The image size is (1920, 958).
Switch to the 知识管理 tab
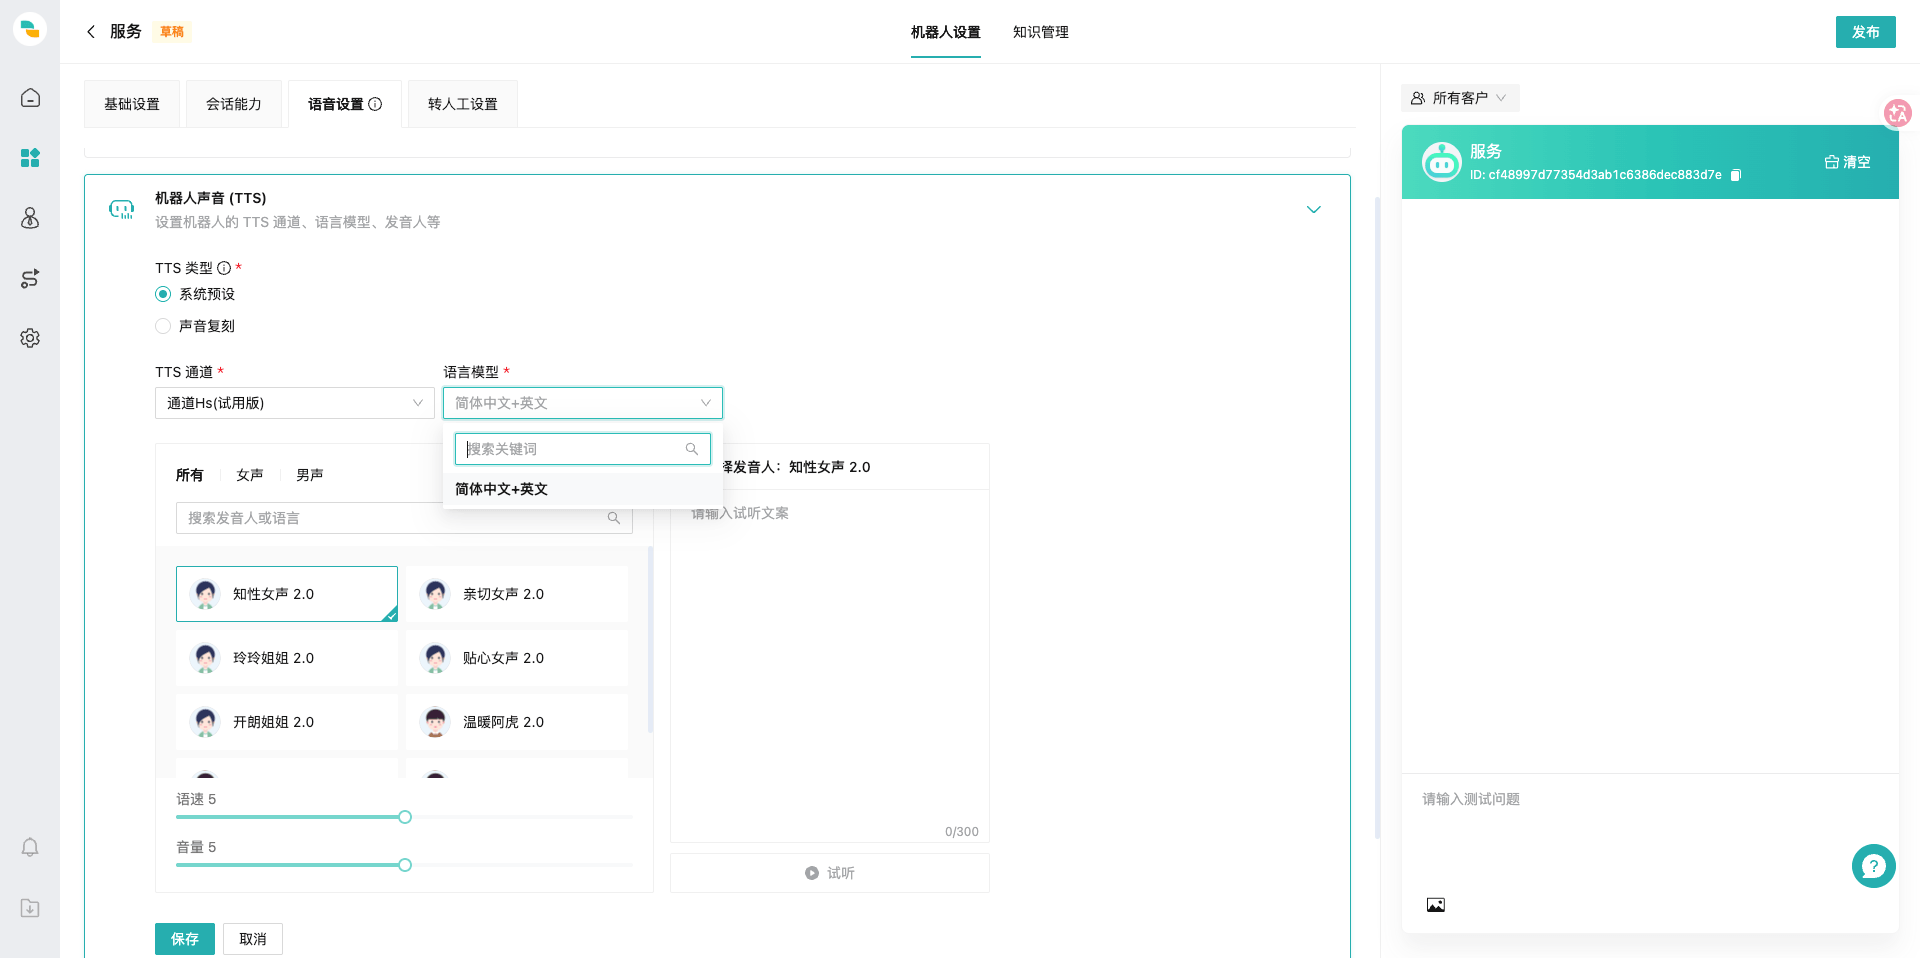pyautogui.click(x=1041, y=32)
